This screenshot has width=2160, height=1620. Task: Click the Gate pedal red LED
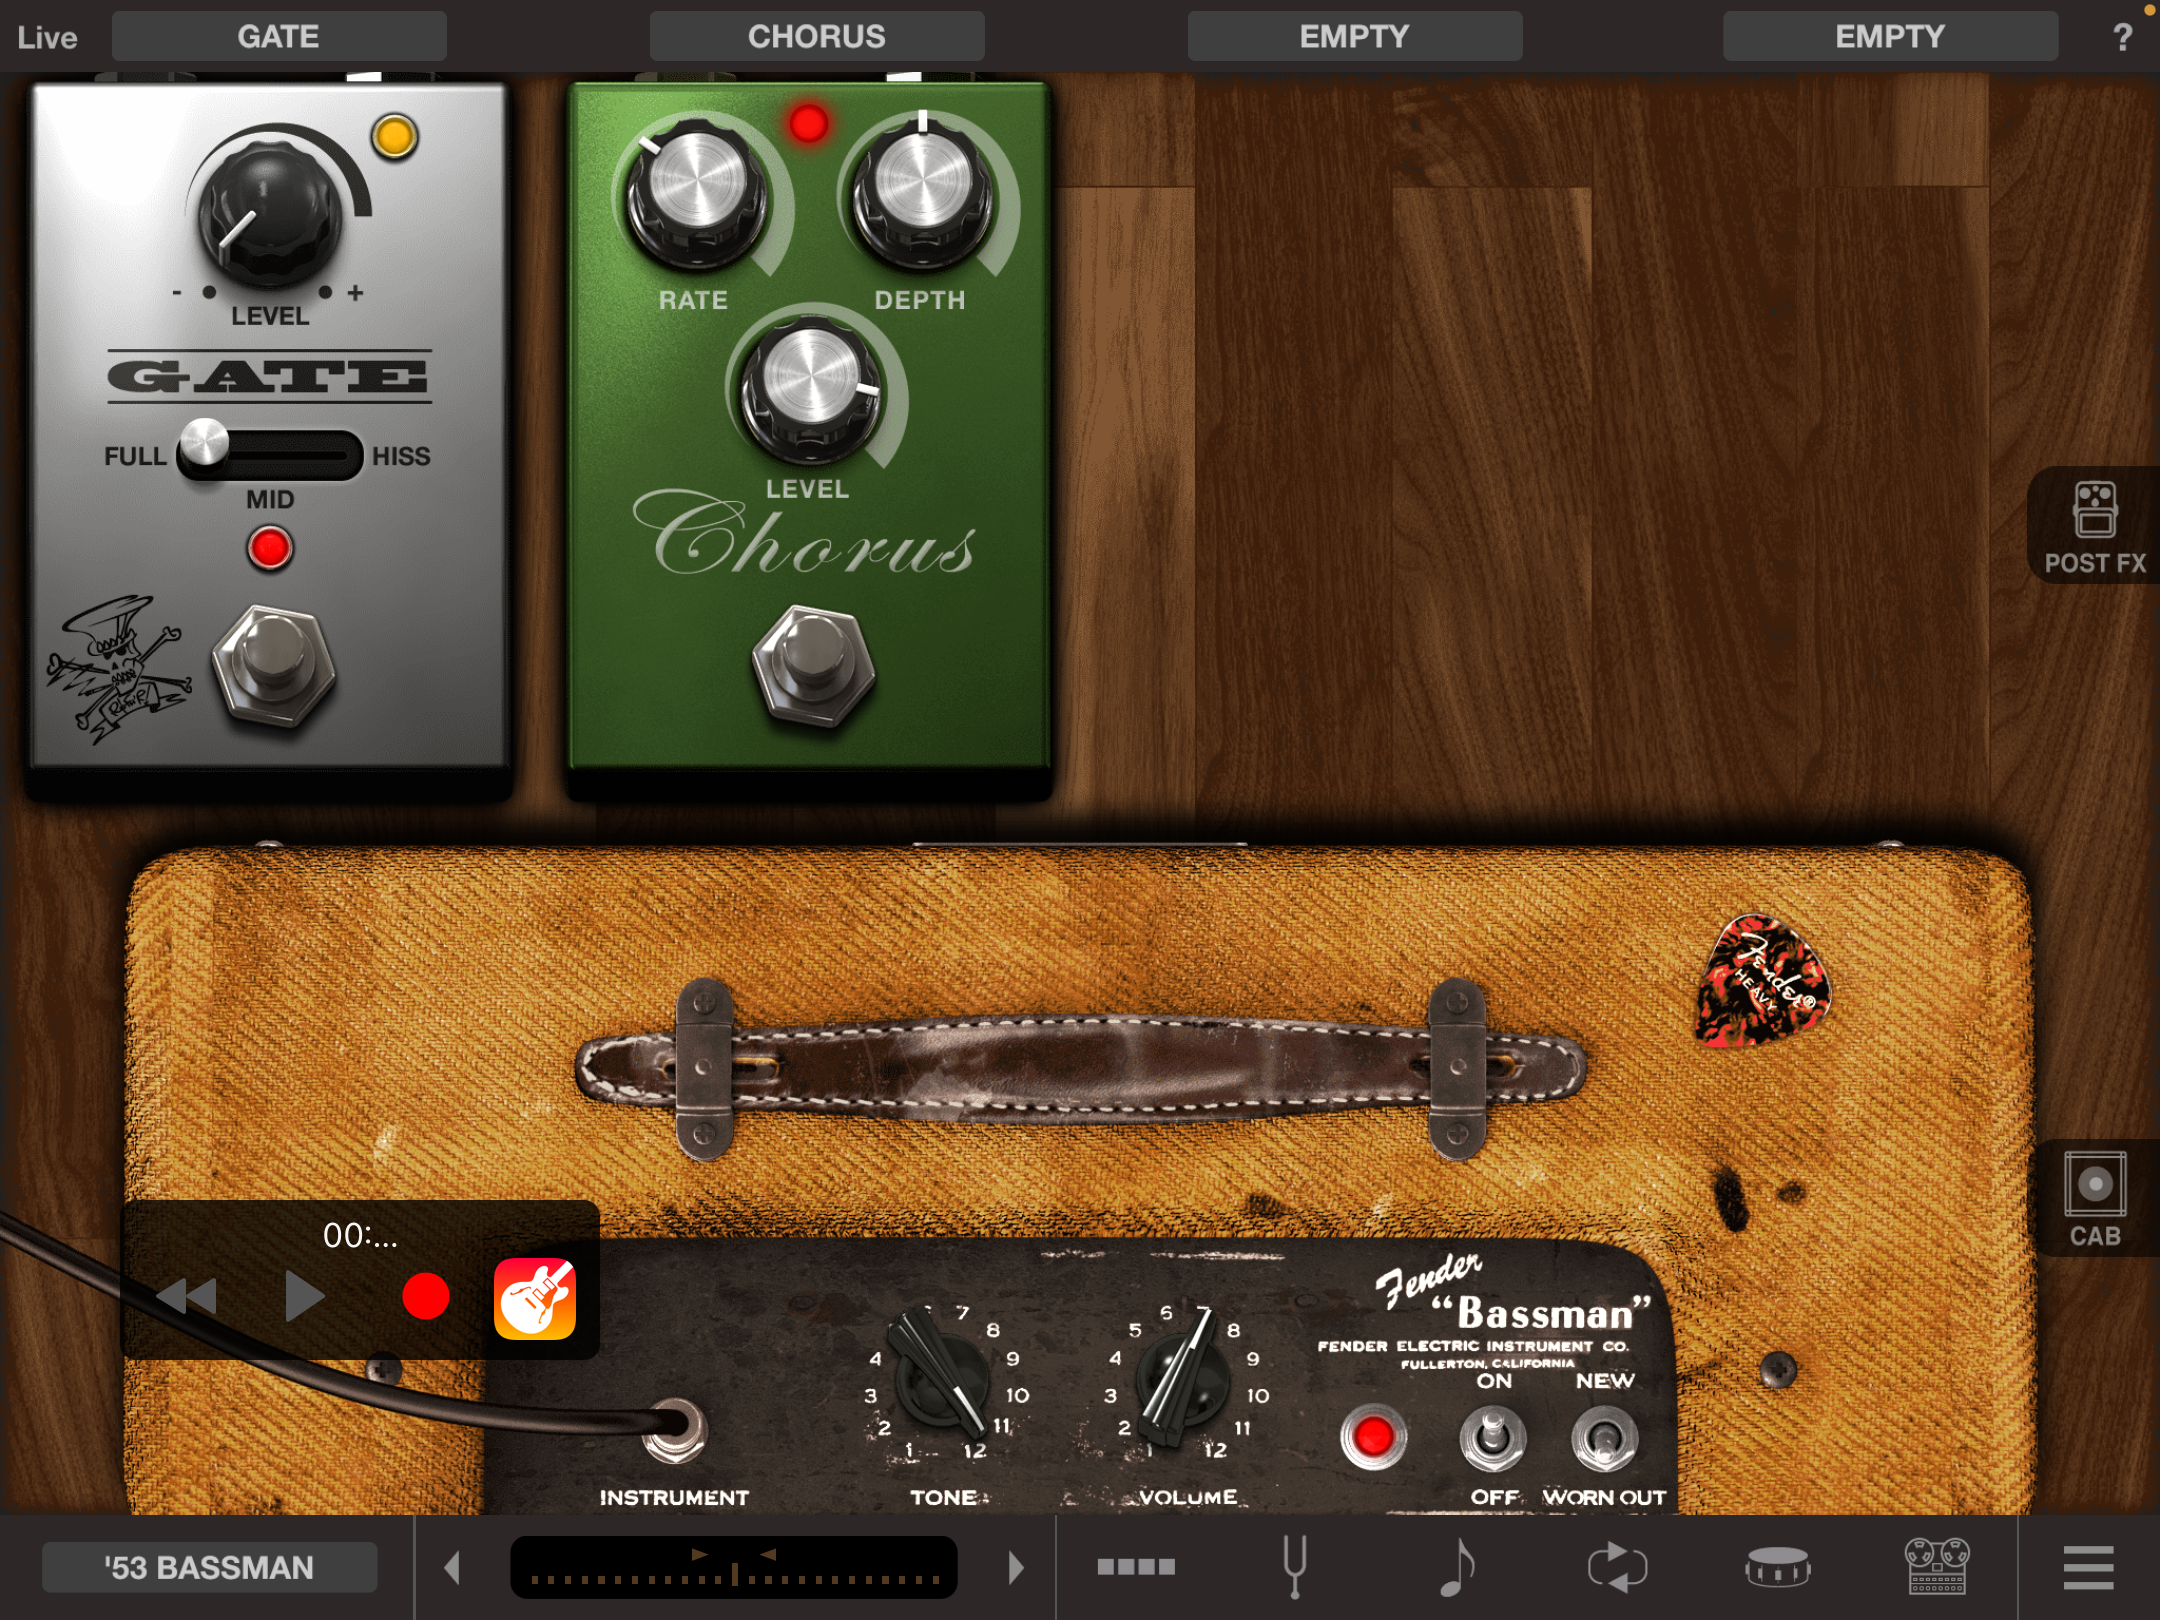270,548
